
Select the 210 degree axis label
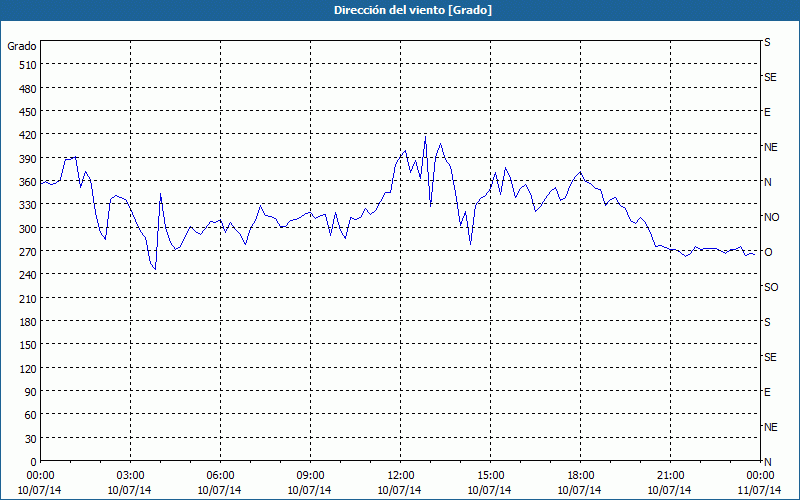28,299
